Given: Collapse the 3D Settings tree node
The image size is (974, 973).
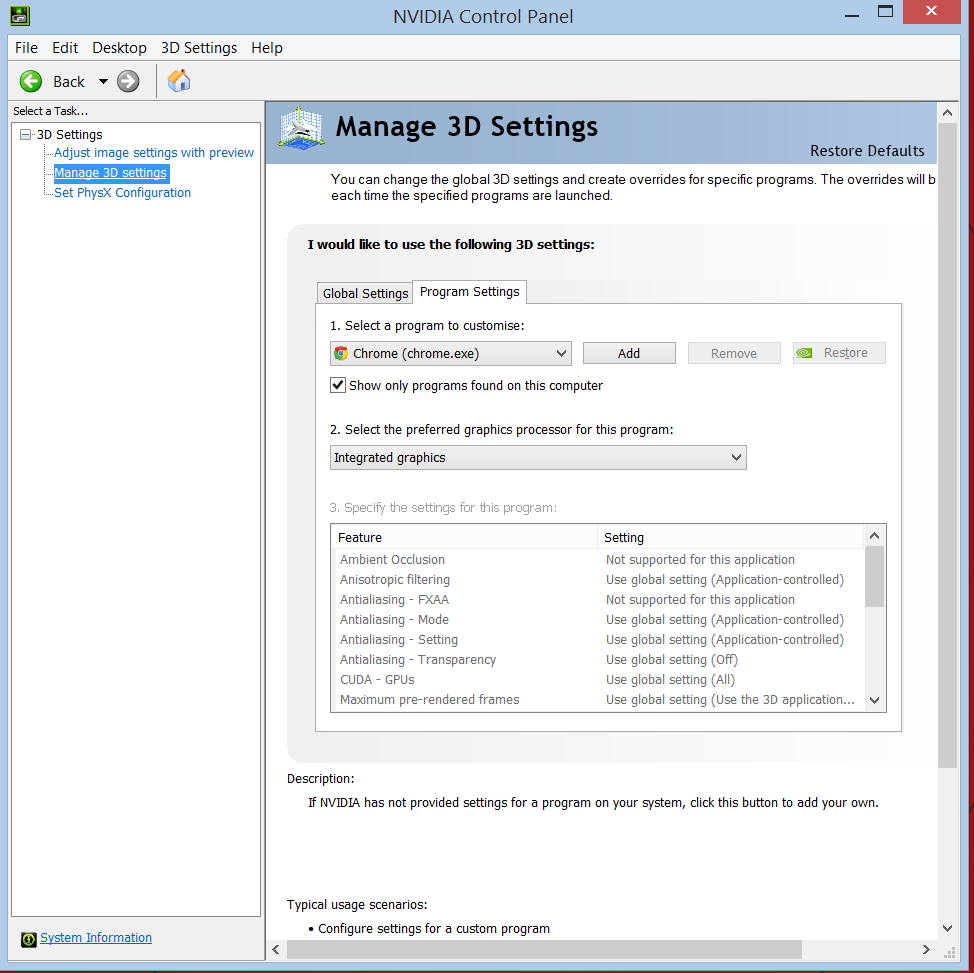Looking at the screenshot, I should (x=25, y=134).
